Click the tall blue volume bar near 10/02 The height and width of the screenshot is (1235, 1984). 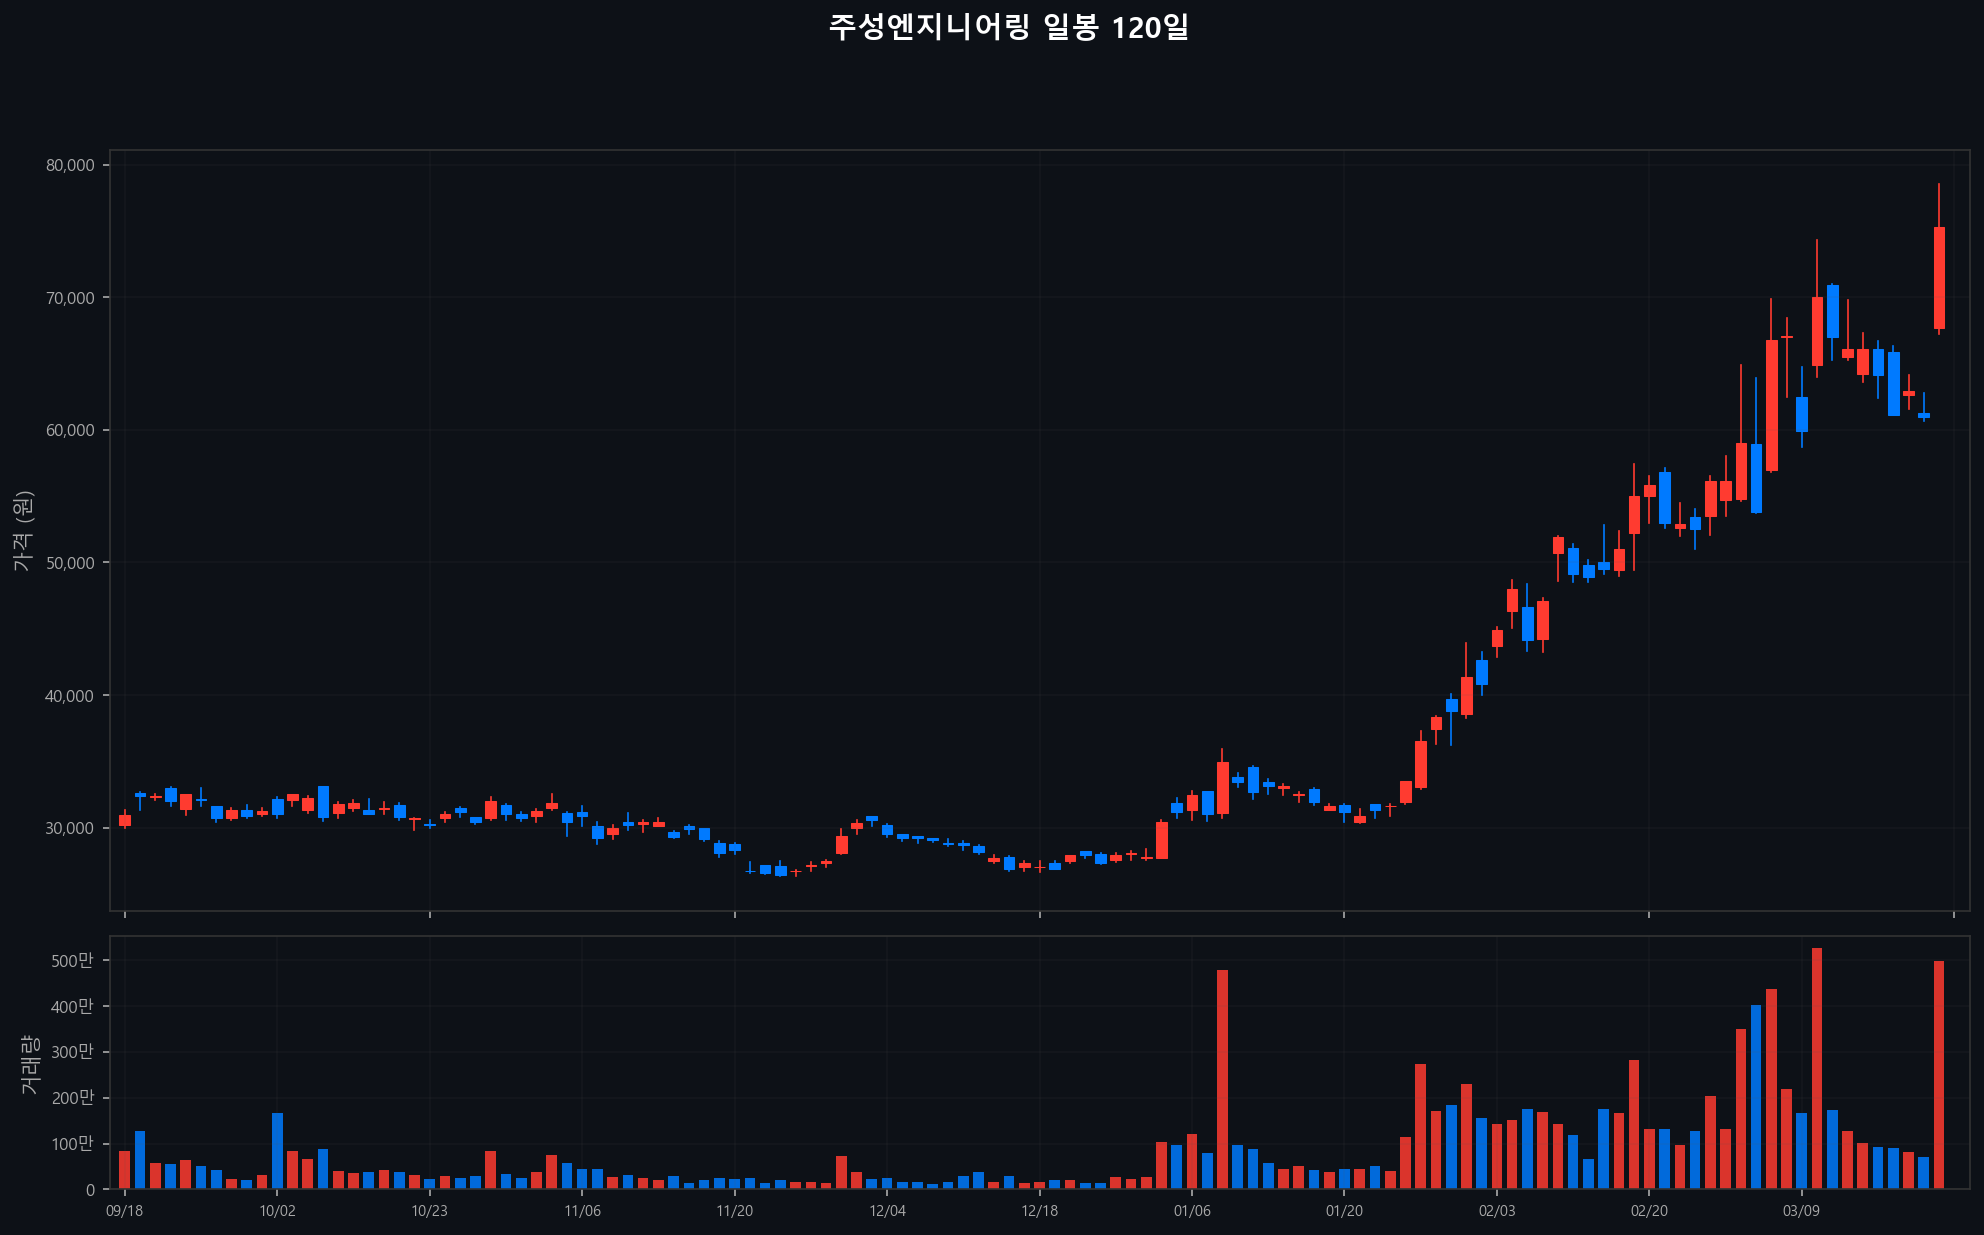[x=277, y=1150]
